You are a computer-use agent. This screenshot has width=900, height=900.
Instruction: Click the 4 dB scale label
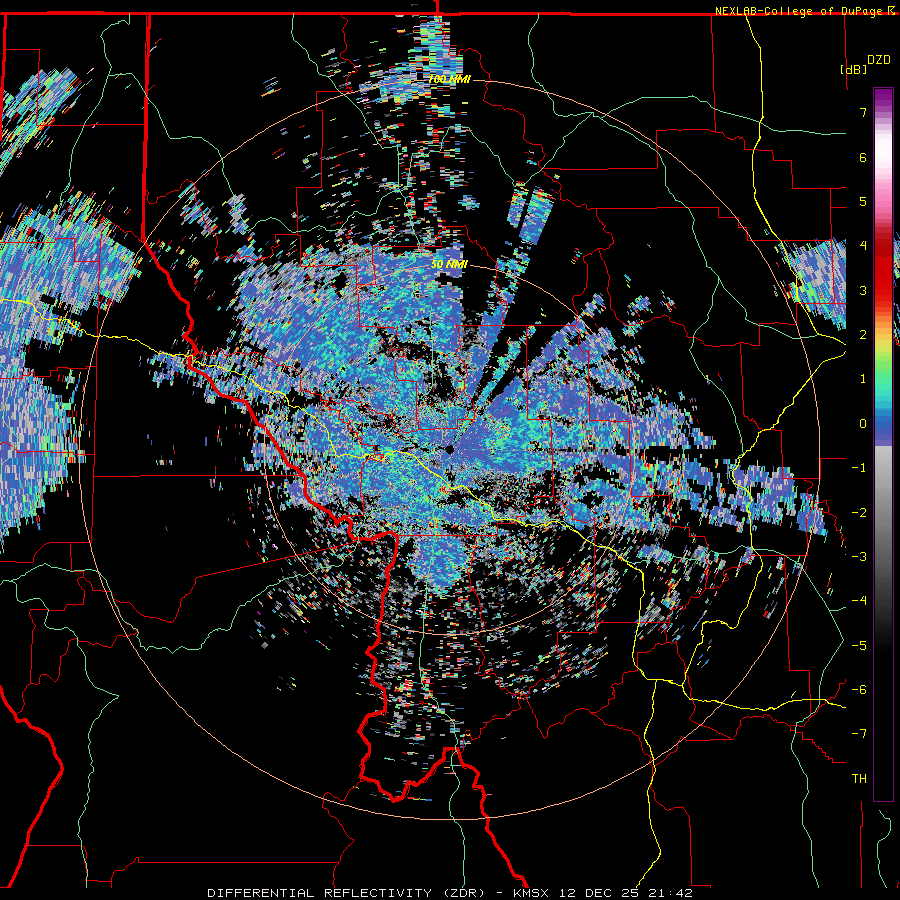(x=863, y=246)
